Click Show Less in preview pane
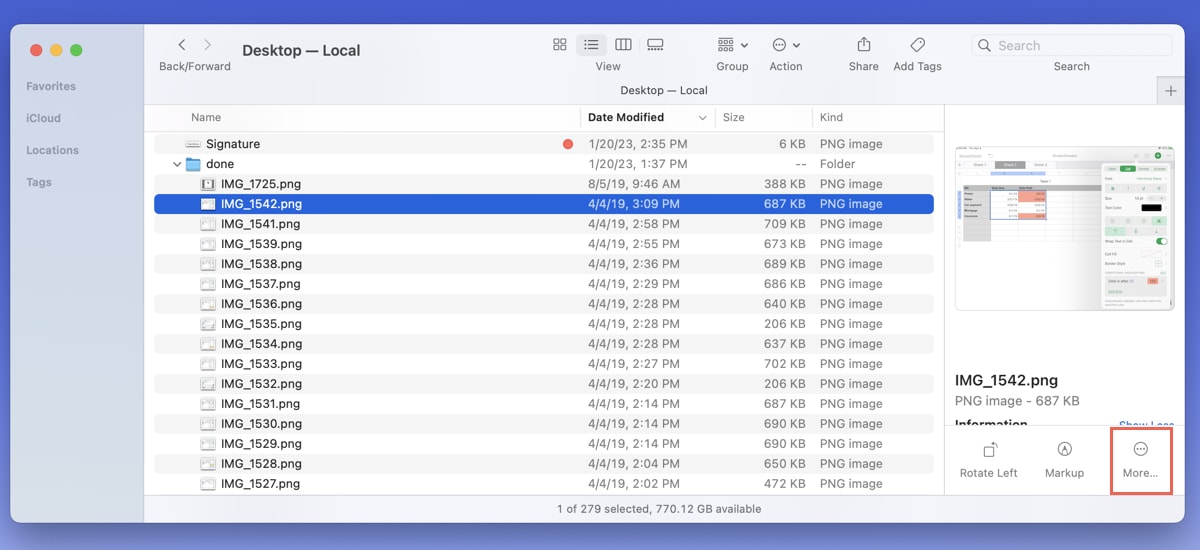This screenshot has width=1200, height=550. (x=1147, y=425)
